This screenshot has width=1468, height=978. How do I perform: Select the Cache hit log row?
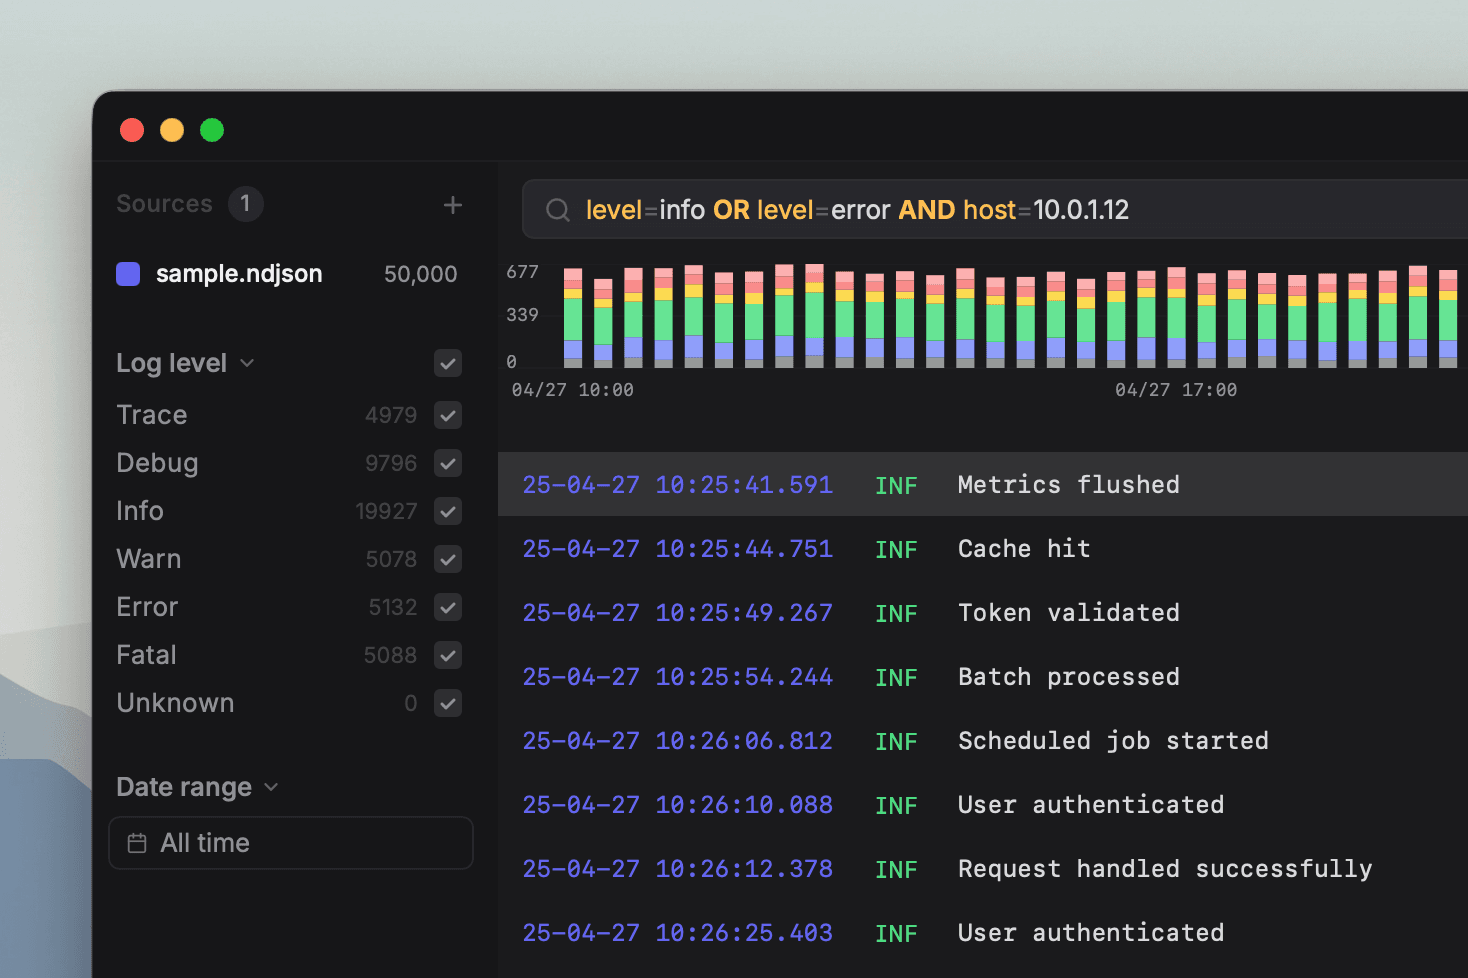click(983, 548)
